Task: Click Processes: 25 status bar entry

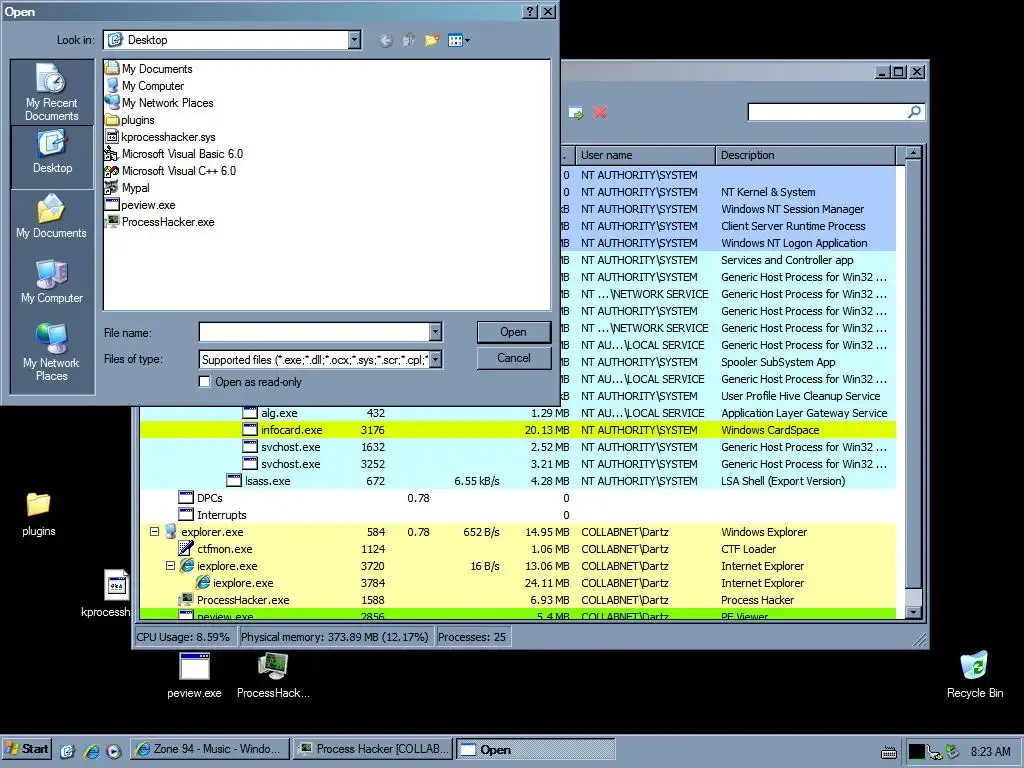Action: (472, 637)
